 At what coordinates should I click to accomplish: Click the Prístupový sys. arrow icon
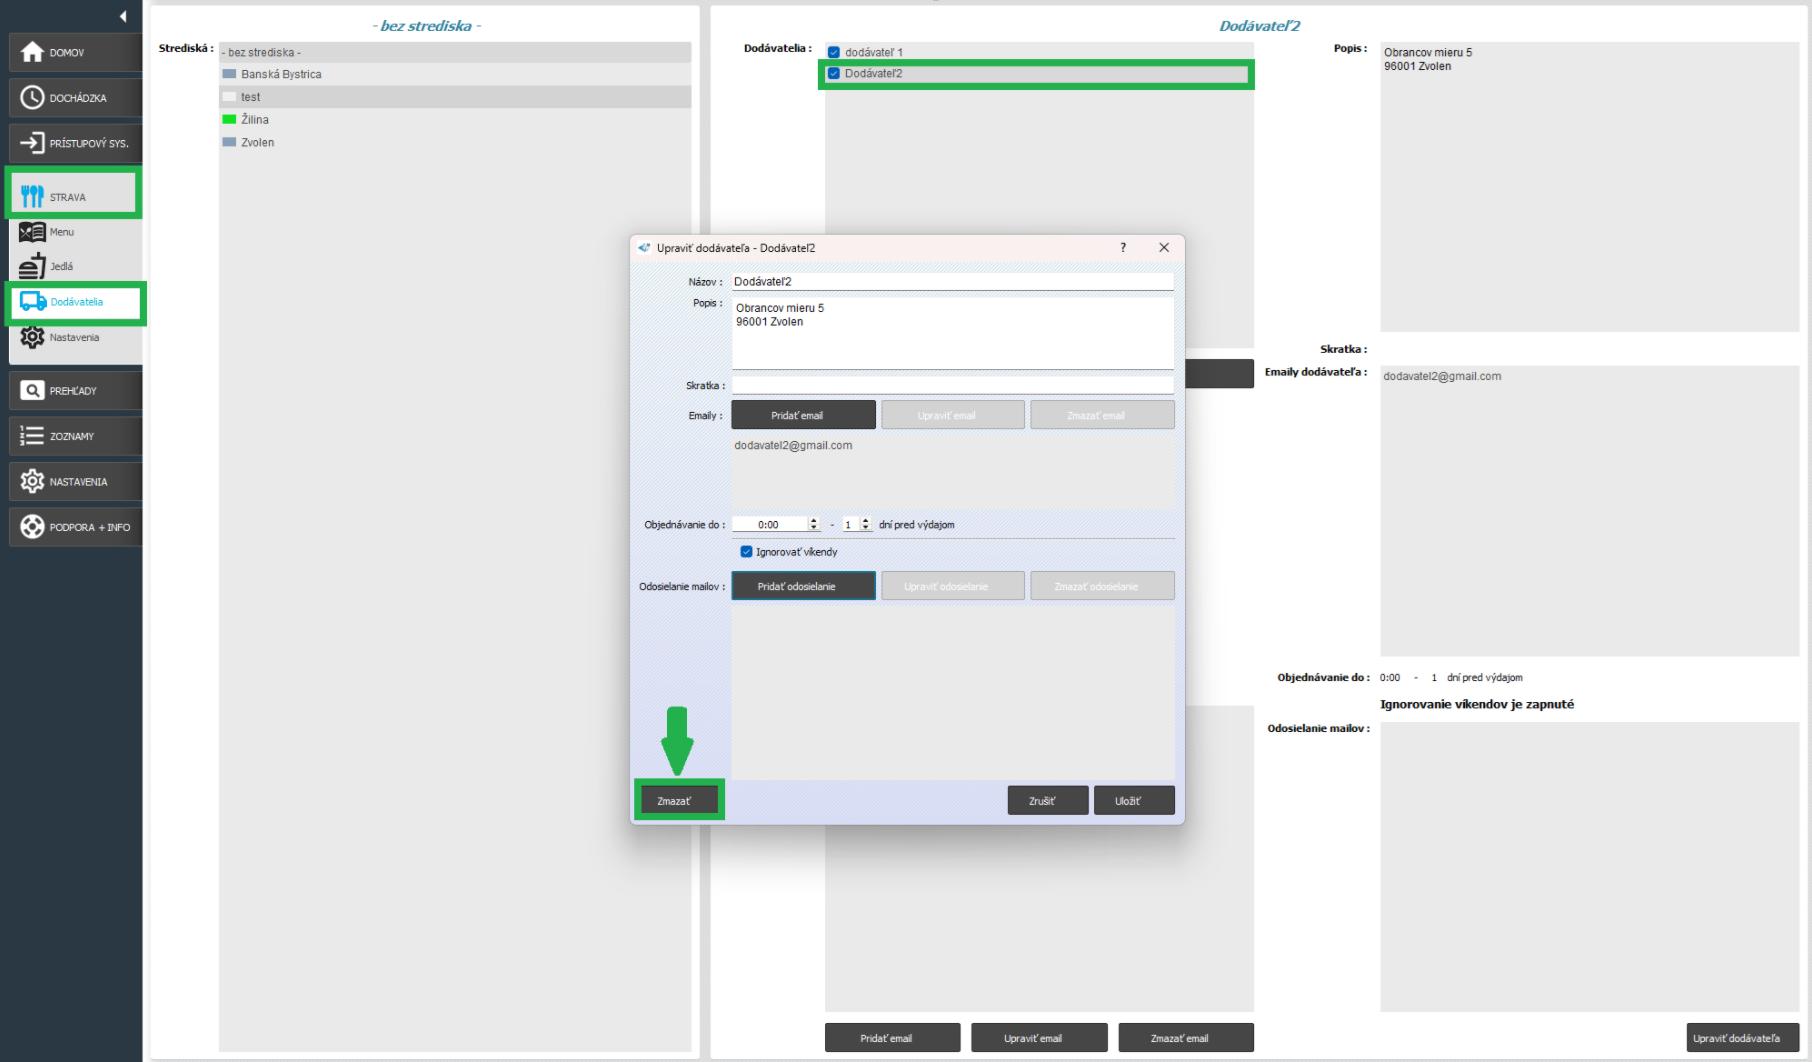pos(32,143)
